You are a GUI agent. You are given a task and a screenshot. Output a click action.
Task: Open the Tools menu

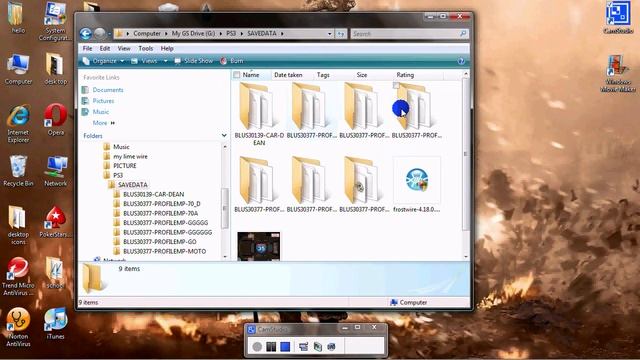point(146,48)
